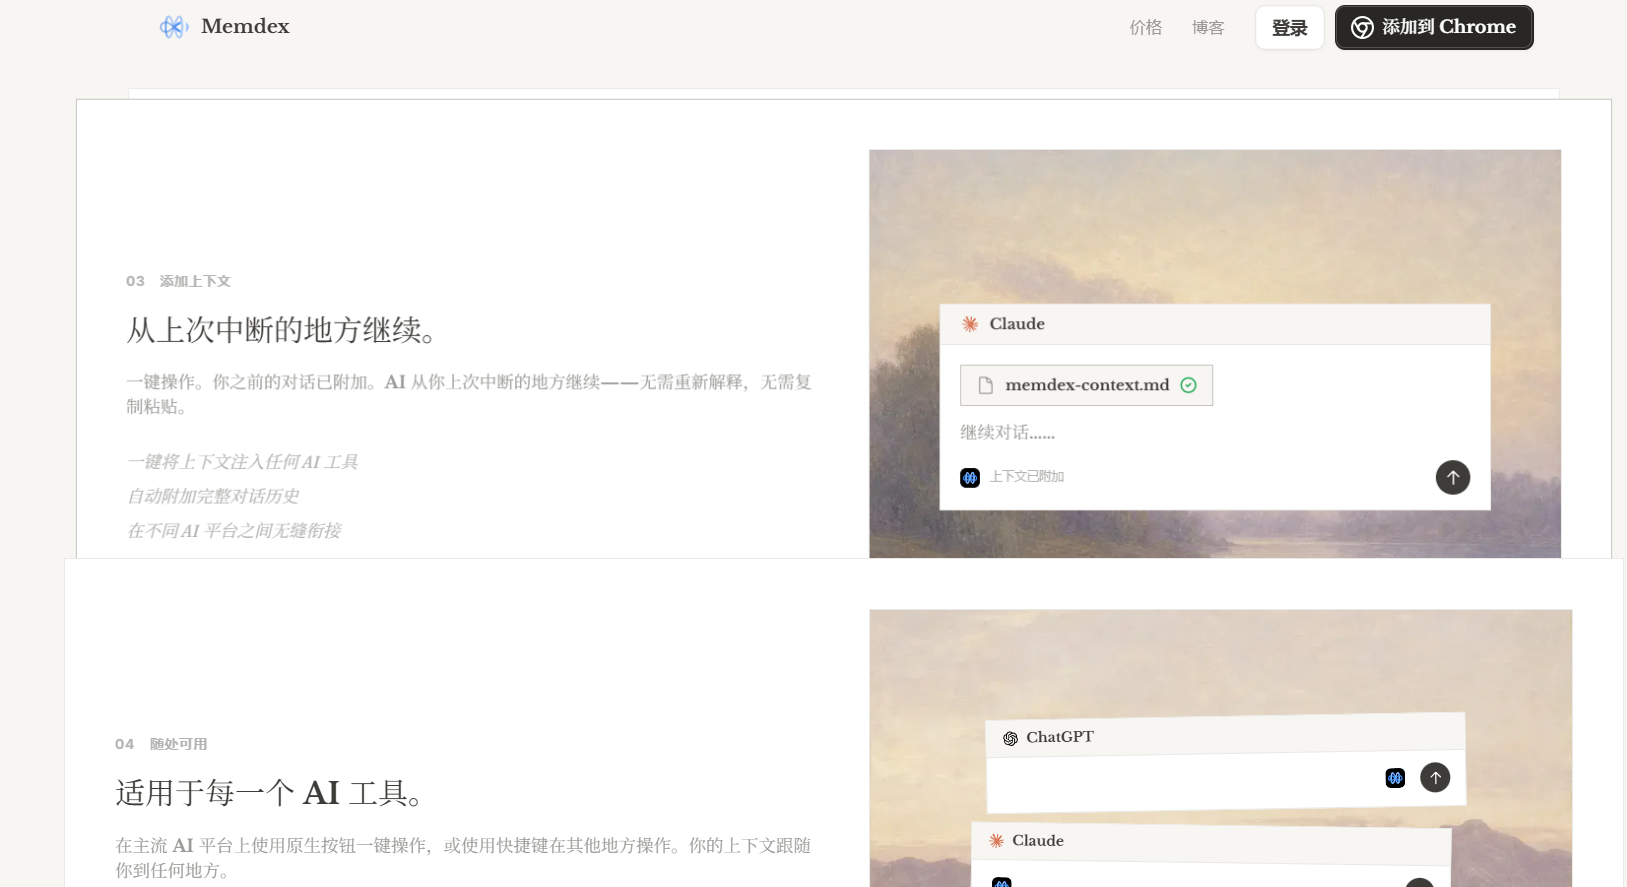Image resolution: width=1627 pixels, height=887 pixels.
Task: Open the 博客 blog link
Action: tap(1208, 28)
